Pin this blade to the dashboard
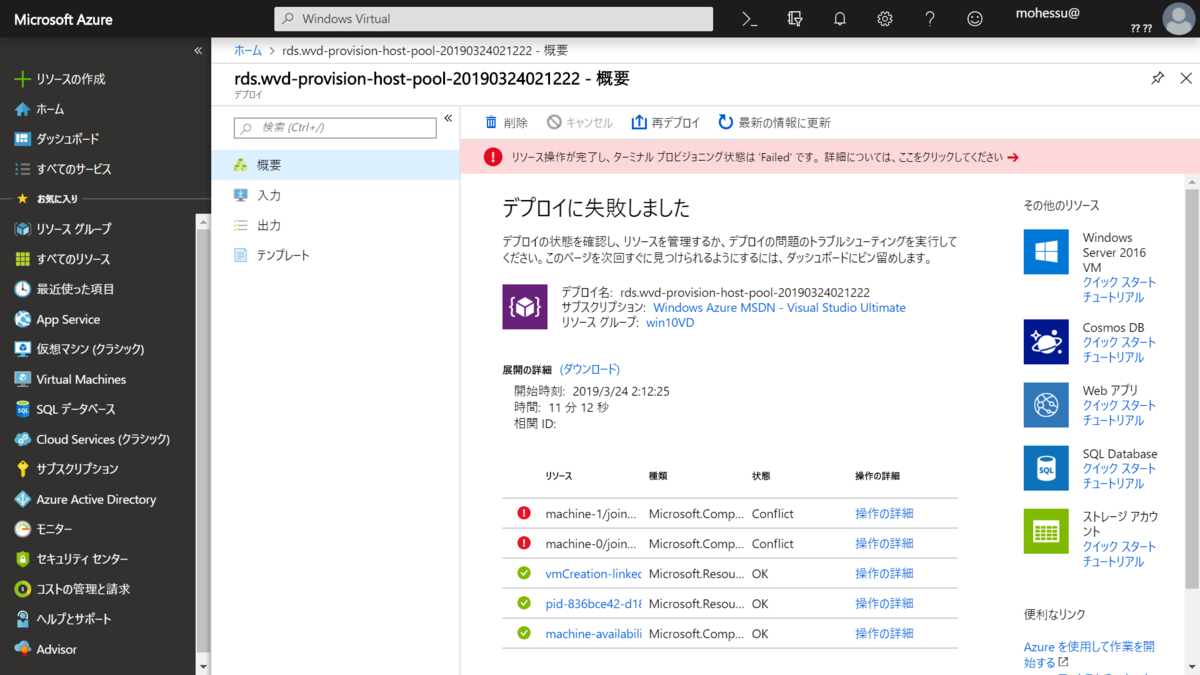Screen dimensions: 1200x675 tap(1158, 78)
